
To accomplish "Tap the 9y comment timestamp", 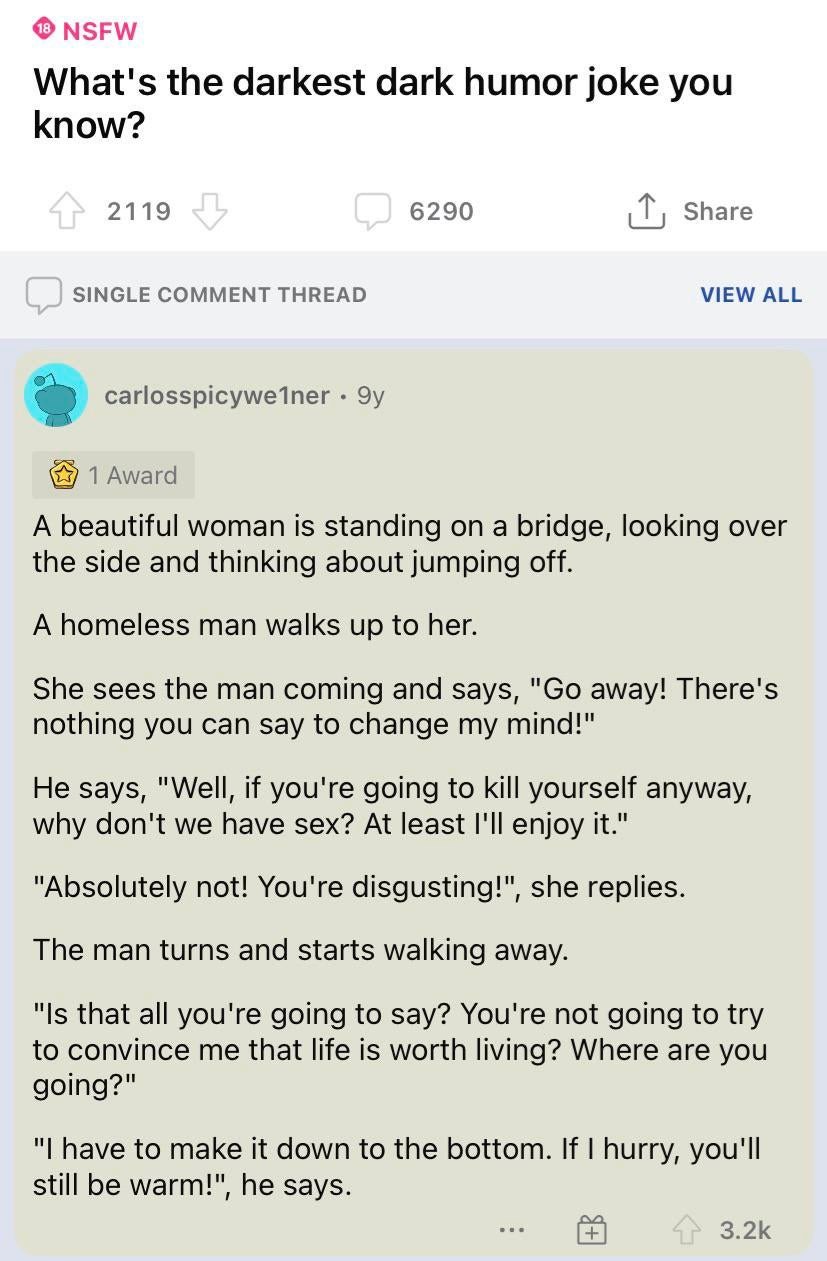I will coord(370,395).
